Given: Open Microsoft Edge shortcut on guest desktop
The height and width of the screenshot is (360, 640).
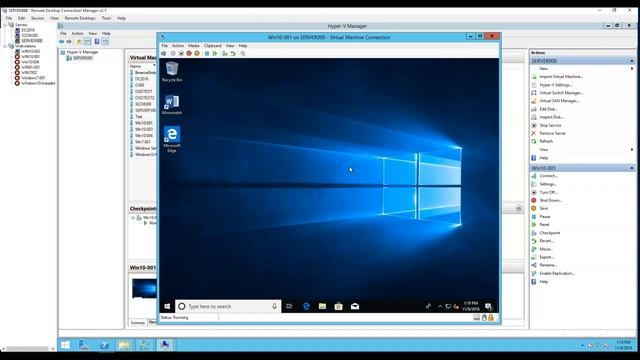Looking at the screenshot, I should click(x=172, y=140).
